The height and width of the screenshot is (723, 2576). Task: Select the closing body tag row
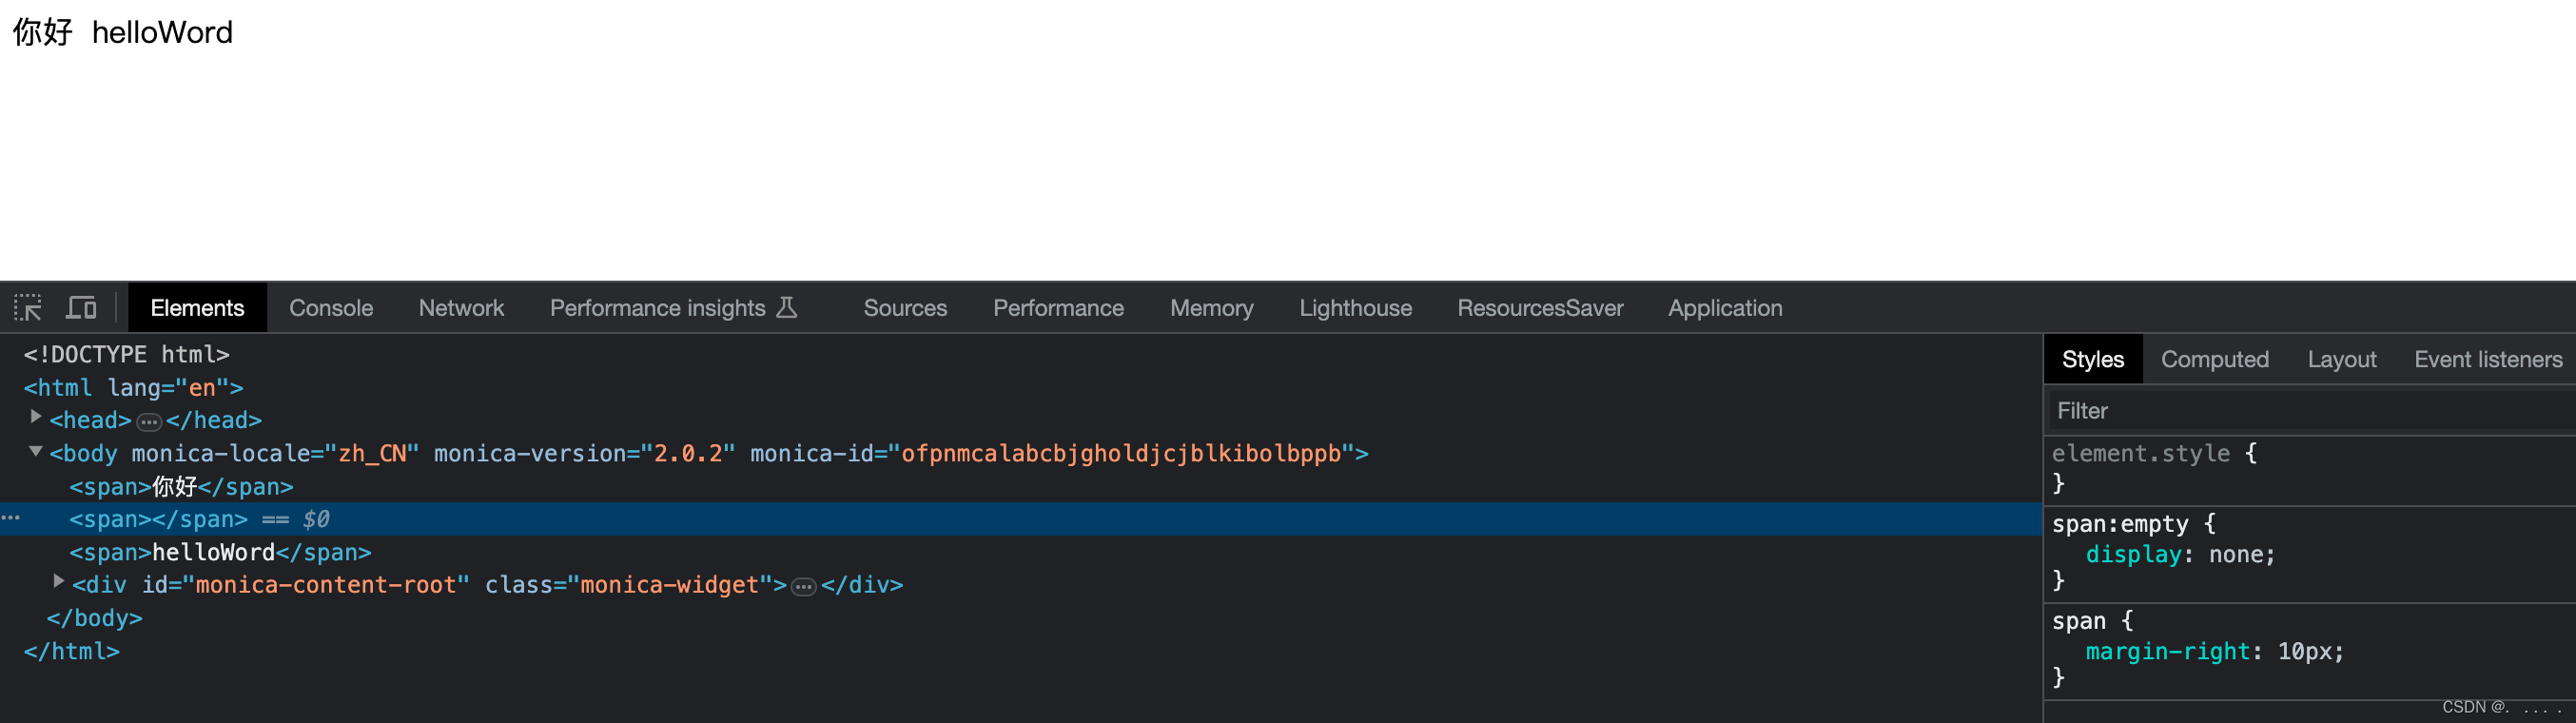[94, 619]
